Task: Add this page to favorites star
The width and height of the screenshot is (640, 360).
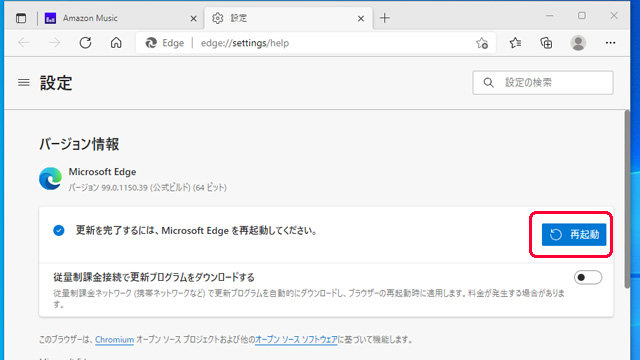Action: coord(482,43)
